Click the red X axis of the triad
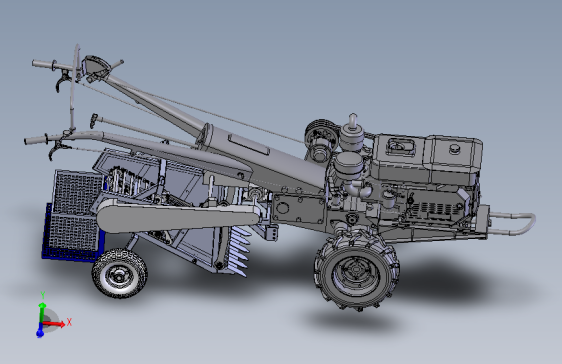Screen dimensions: 562x364 (54, 325)
